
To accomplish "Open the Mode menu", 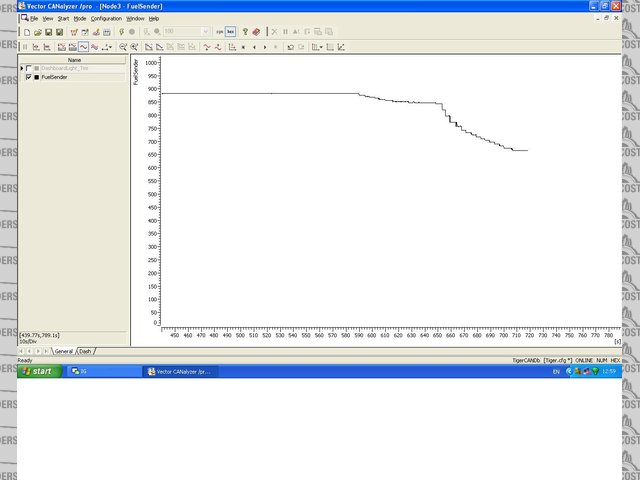I will pyautogui.click(x=79, y=18).
